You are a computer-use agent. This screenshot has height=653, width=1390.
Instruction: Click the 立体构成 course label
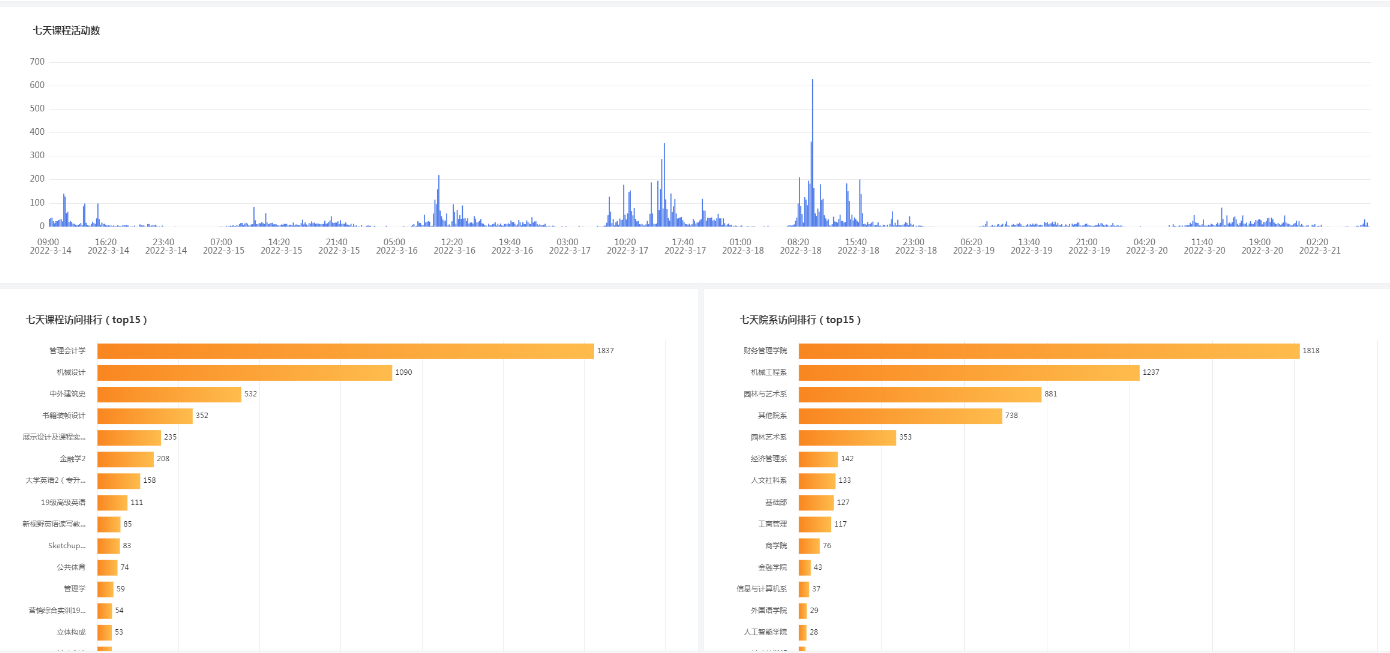71,632
